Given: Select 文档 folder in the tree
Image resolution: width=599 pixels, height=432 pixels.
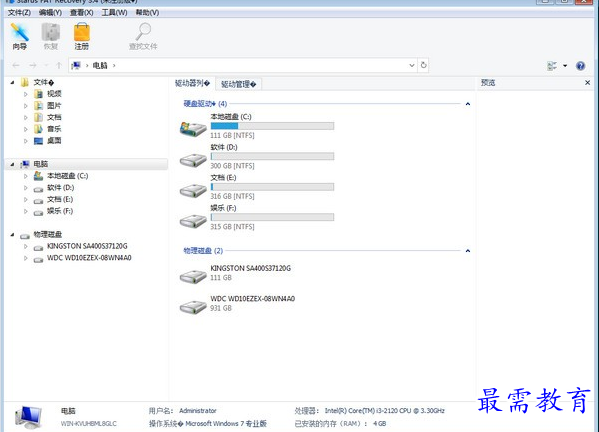Looking at the screenshot, I should click(54, 117).
